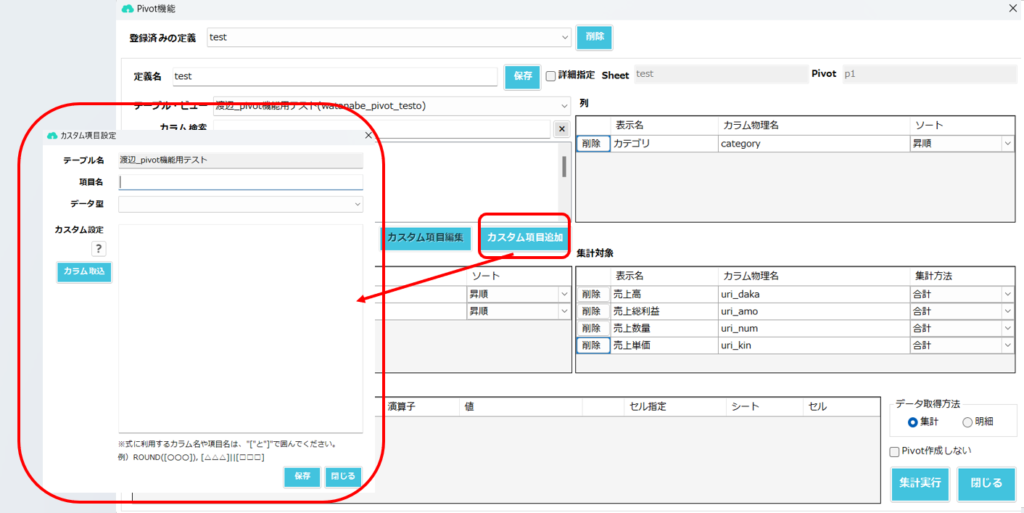Clear column search with the x button
Image resolution: width=1024 pixels, height=513 pixels.
tap(562, 129)
